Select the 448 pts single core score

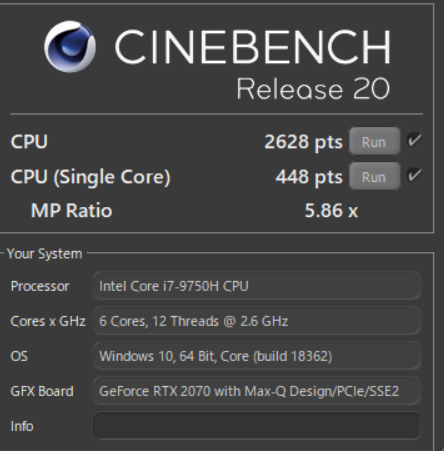pyautogui.click(x=309, y=177)
